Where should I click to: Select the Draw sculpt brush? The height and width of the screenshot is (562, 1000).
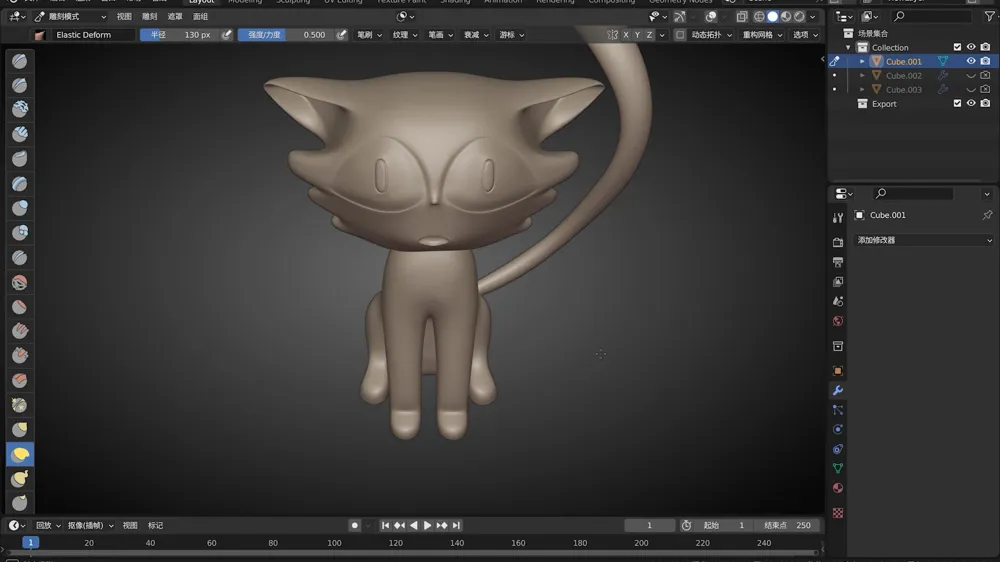click(x=20, y=61)
